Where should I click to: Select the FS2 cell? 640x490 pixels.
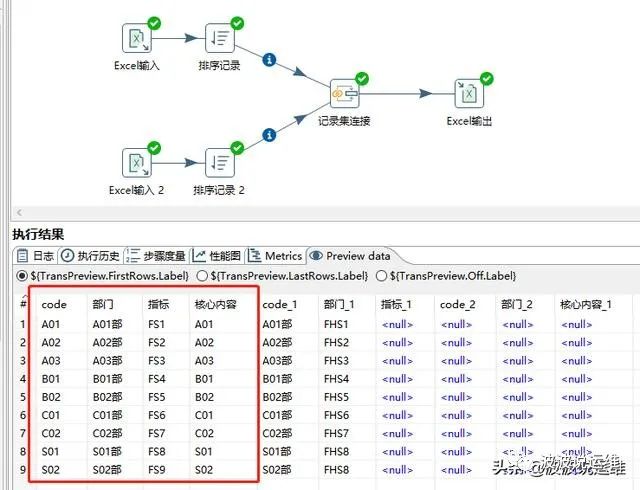click(x=156, y=342)
